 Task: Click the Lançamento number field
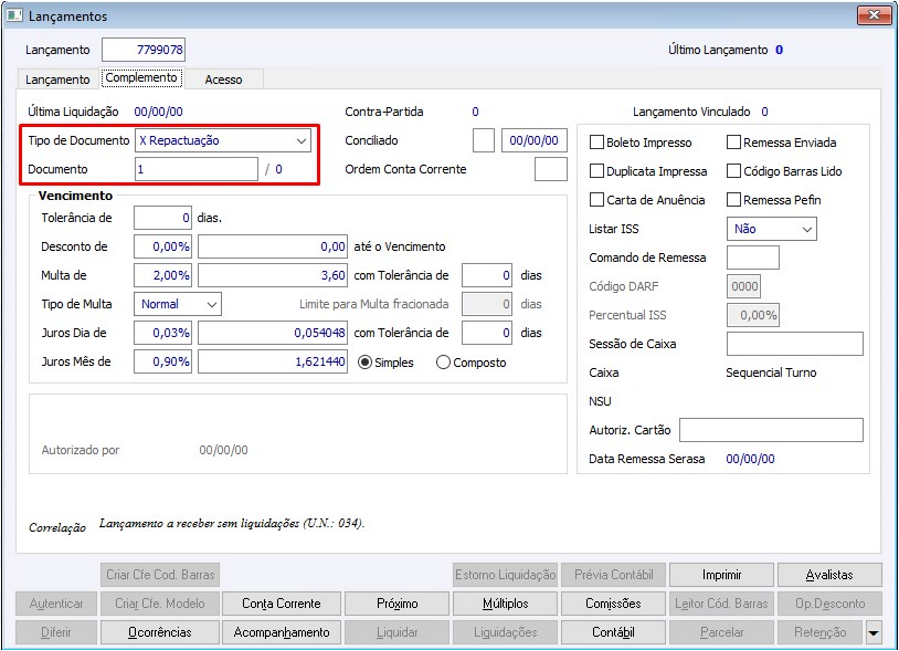click(x=143, y=50)
